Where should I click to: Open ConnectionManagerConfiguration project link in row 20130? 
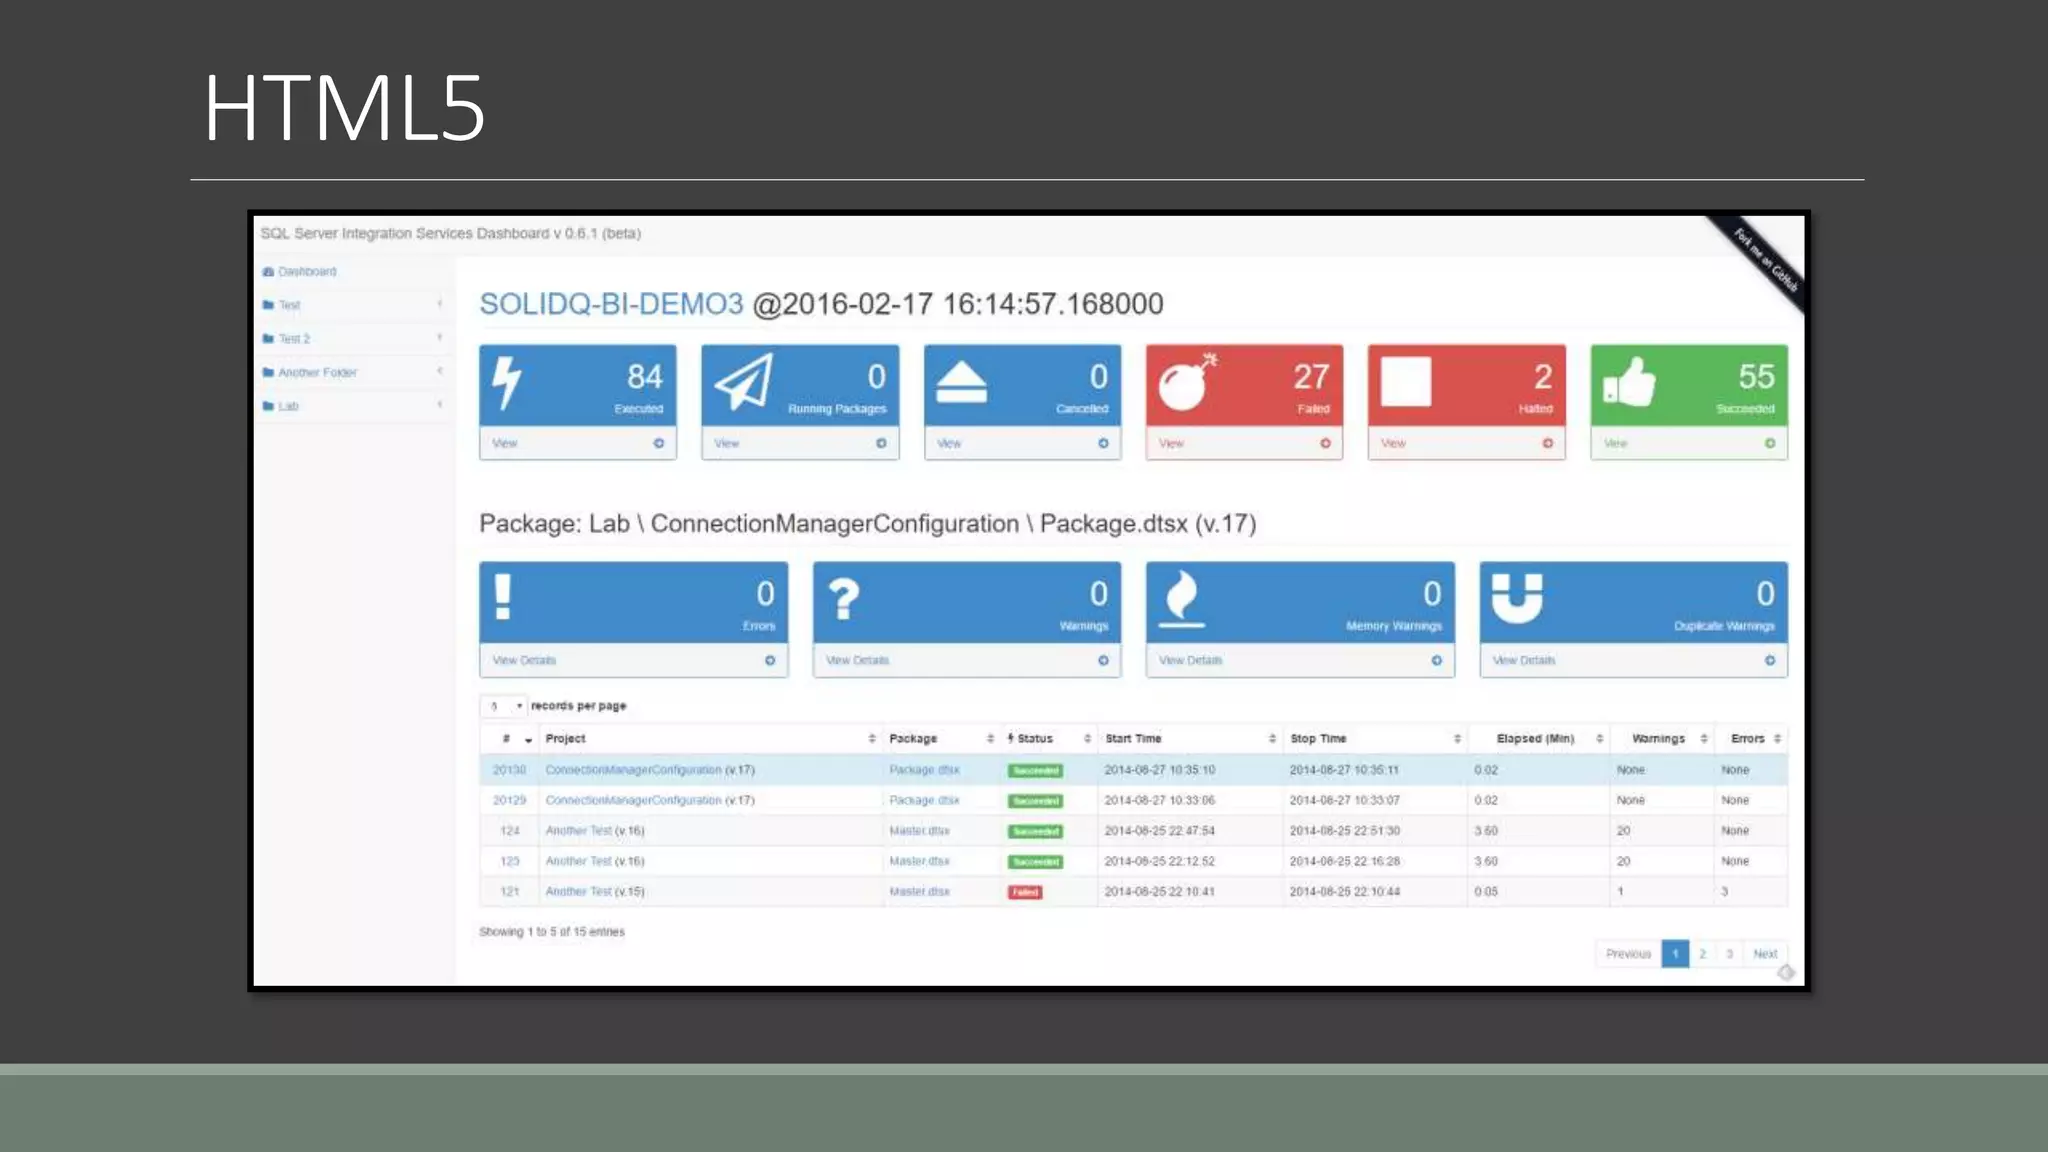[x=633, y=770]
